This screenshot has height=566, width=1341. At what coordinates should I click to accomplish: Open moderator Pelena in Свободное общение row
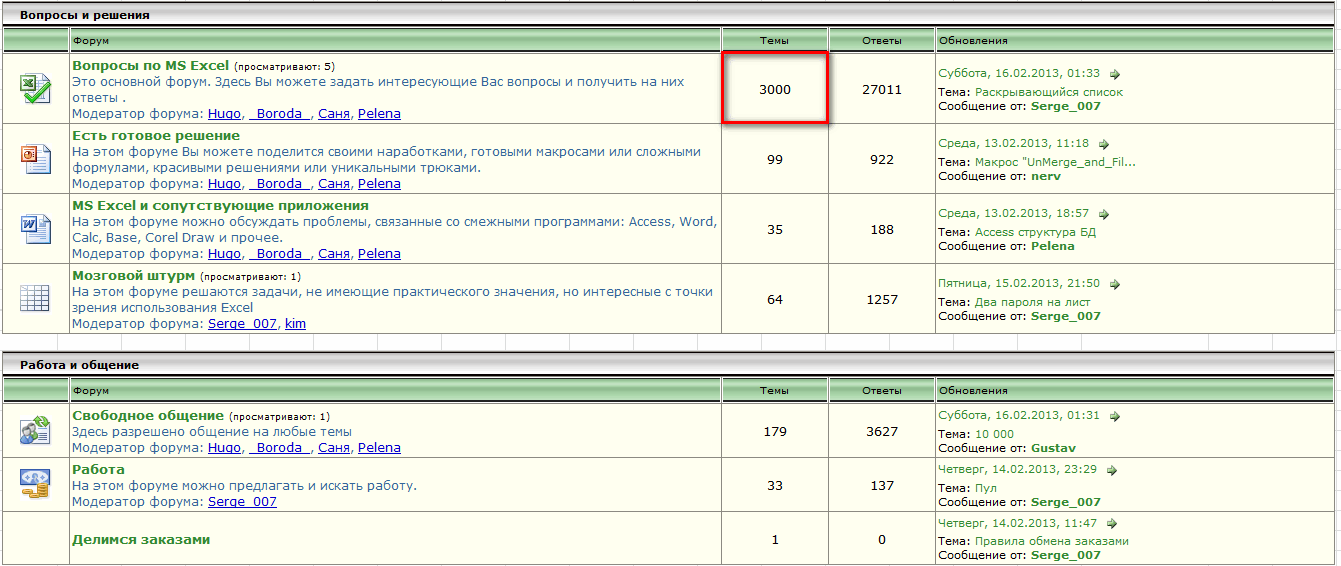coord(379,448)
